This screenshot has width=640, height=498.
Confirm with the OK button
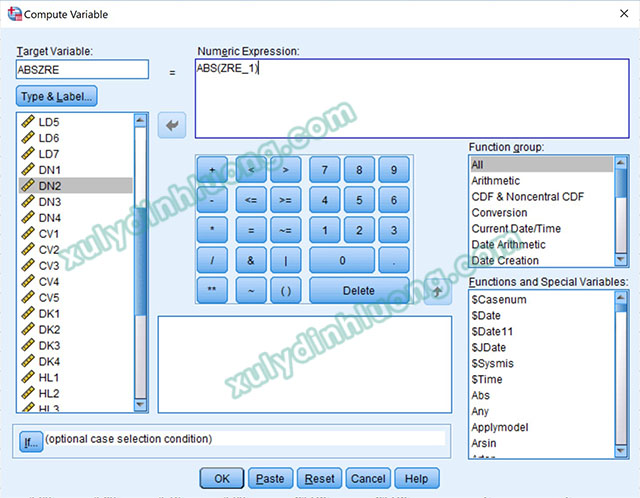[x=222, y=478]
